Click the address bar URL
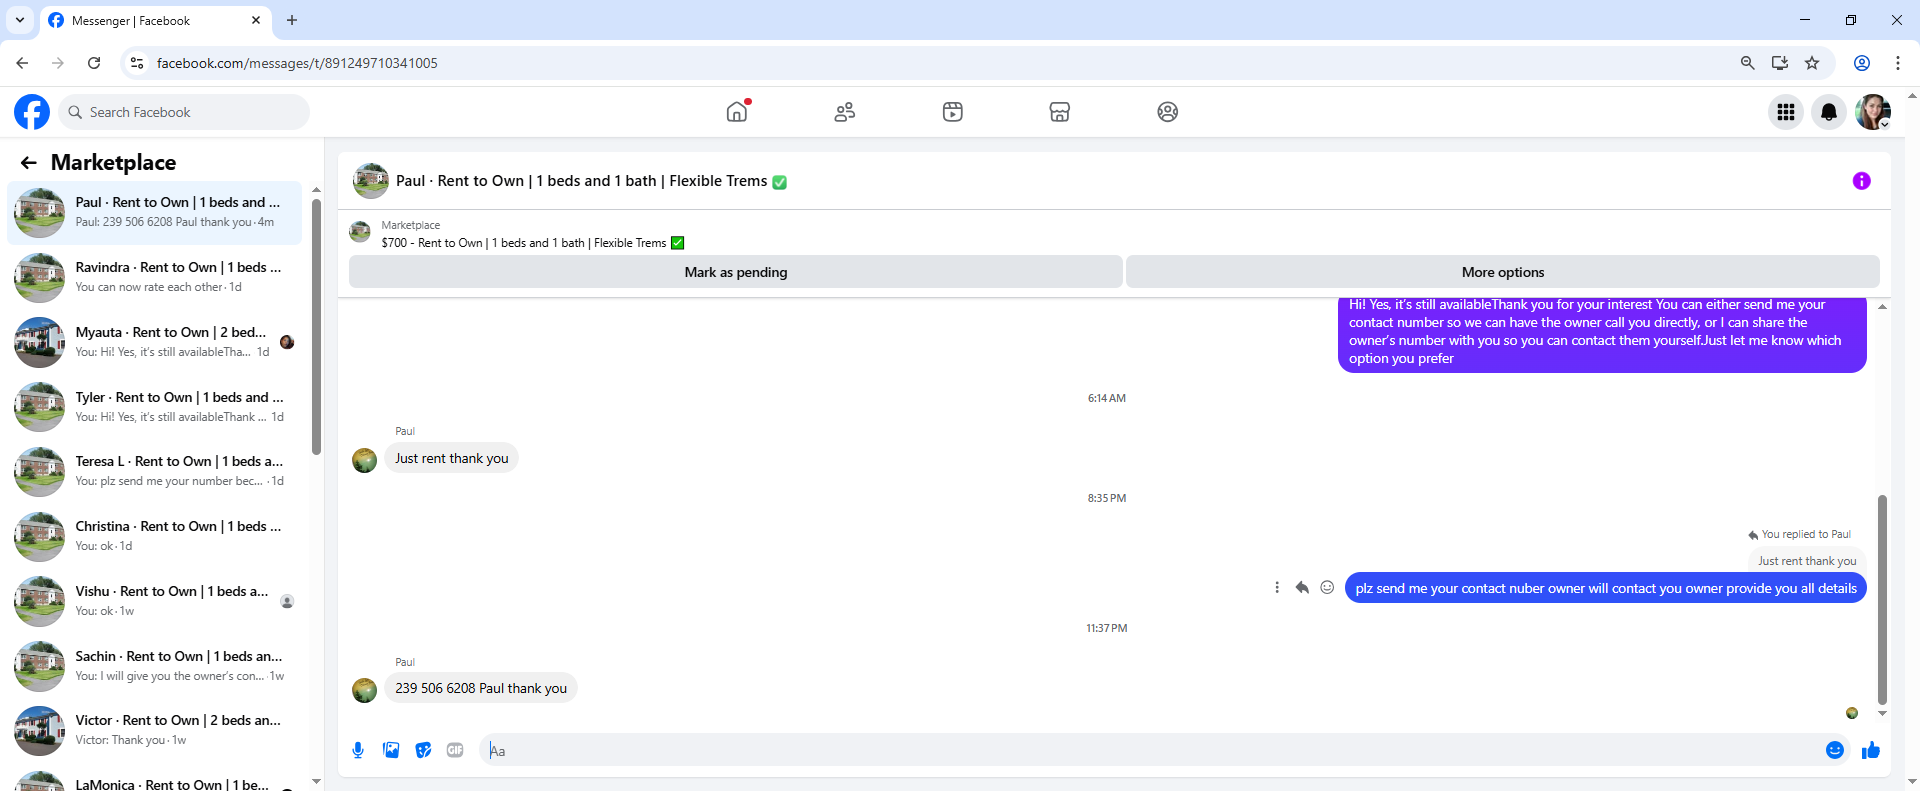 pos(297,63)
